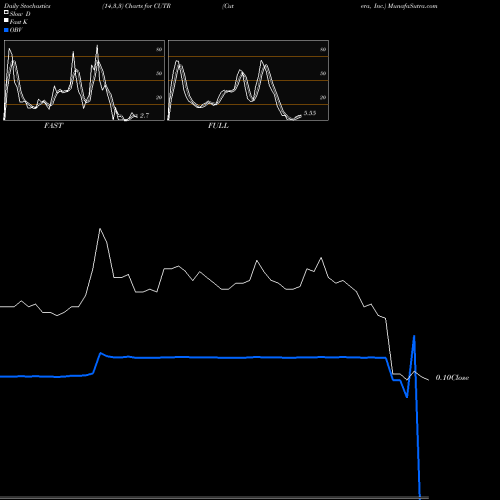This screenshot has height=500, width=500.
Task: Click the 50 level label in FULL chart
Action: tap(323, 73)
